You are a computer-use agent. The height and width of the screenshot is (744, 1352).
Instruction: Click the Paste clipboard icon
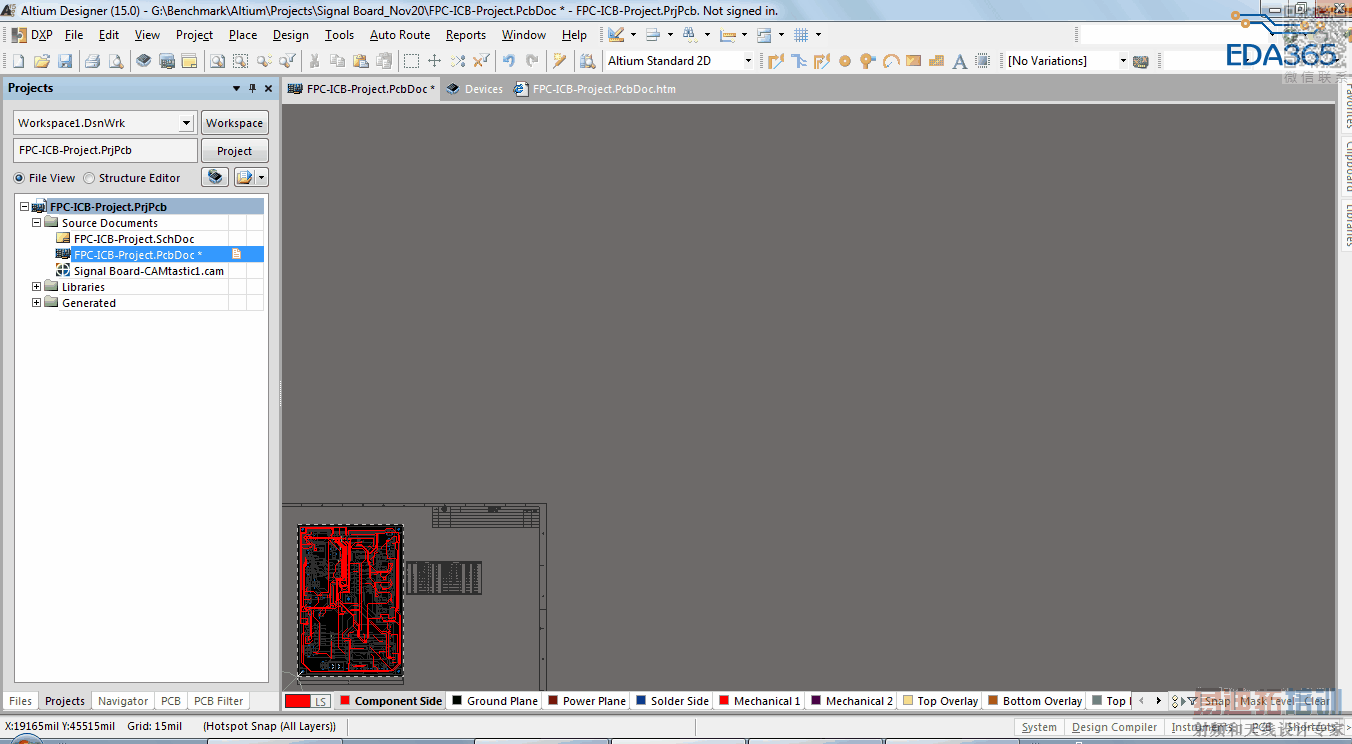point(361,61)
